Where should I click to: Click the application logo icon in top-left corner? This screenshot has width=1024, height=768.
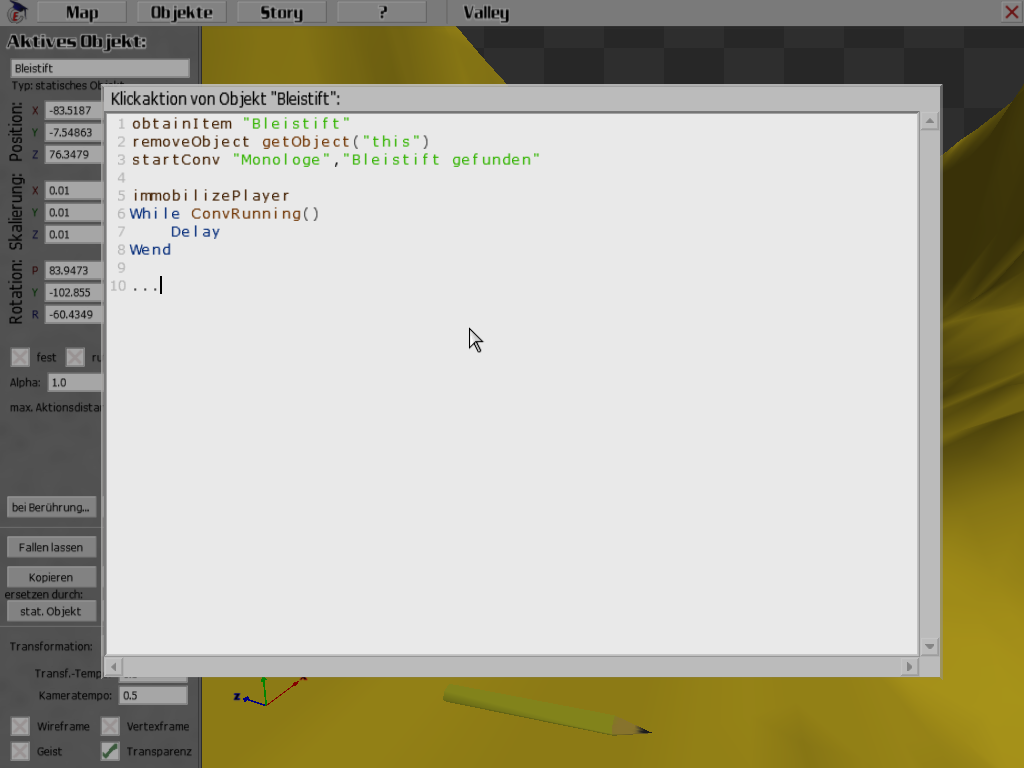[16, 13]
